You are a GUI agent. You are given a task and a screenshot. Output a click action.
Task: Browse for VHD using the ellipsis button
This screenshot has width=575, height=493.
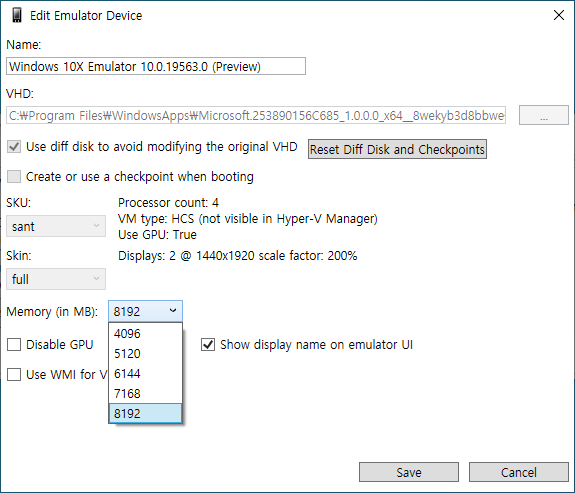click(x=543, y=116)
